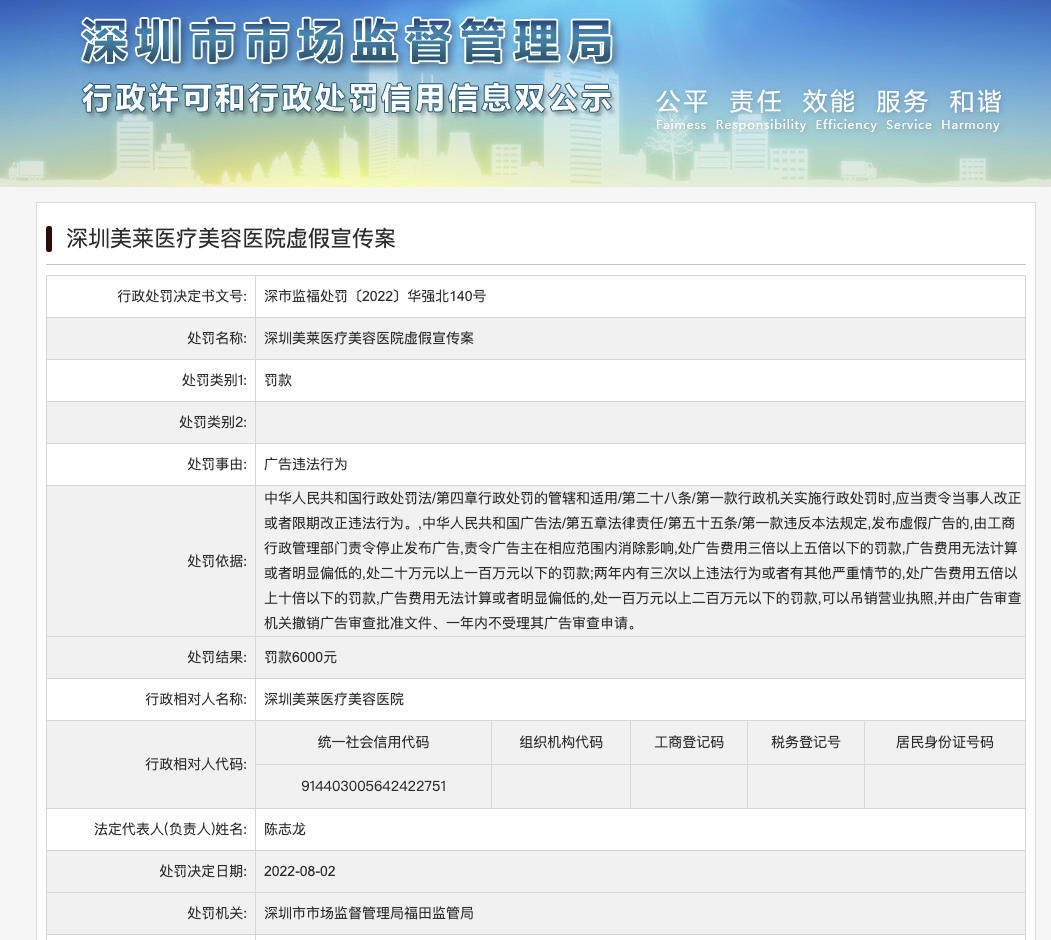Screen dimensions: 1051x940
Task: Click the 公平 责任 效能 服务 和谐 slogan
Action: point(827,102)
